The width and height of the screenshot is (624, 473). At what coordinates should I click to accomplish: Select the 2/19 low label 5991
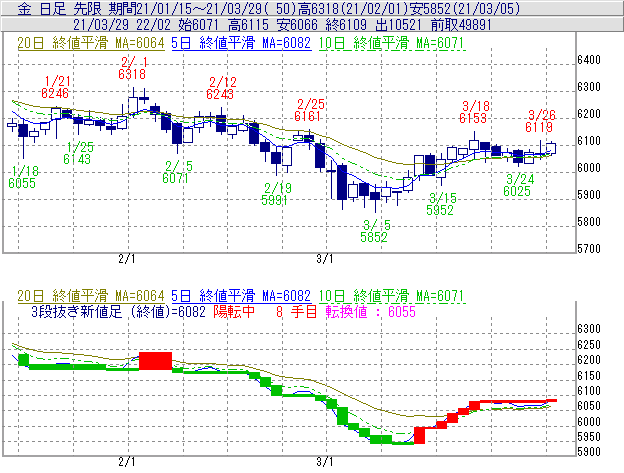coord(274,200)
